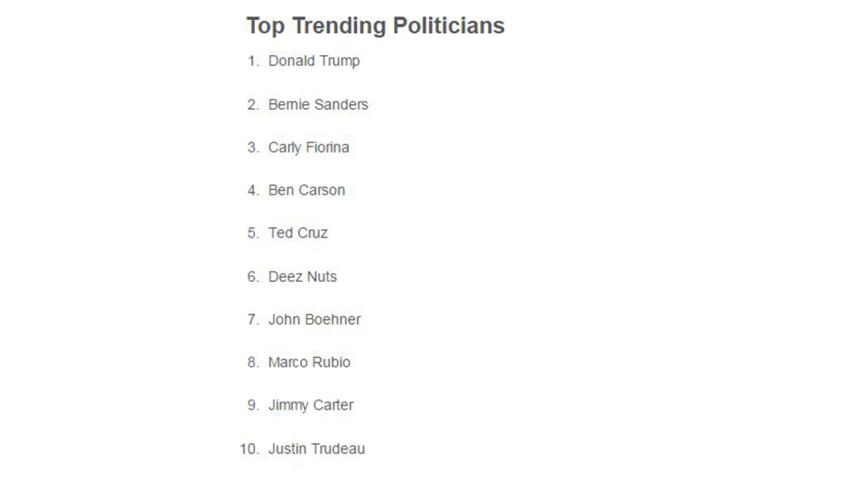Click the number 5 rank marker
The width and height of the screenshot is (857, 482).
[x=253, y=233]
